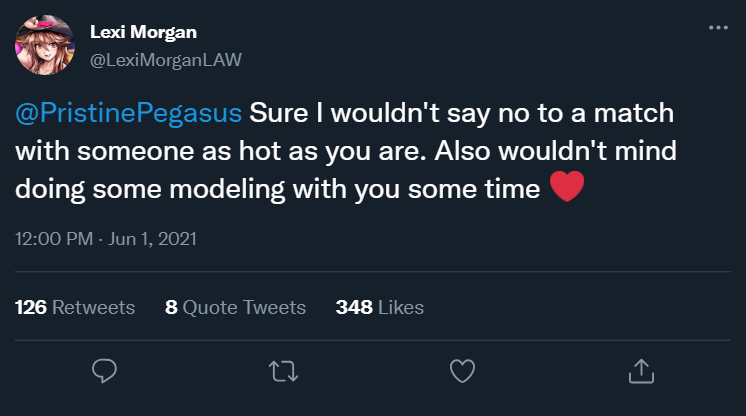This screenshot has height=416, width=746.
Task: Click the number 126 beside Retweets
Action: tap(31, 308)
